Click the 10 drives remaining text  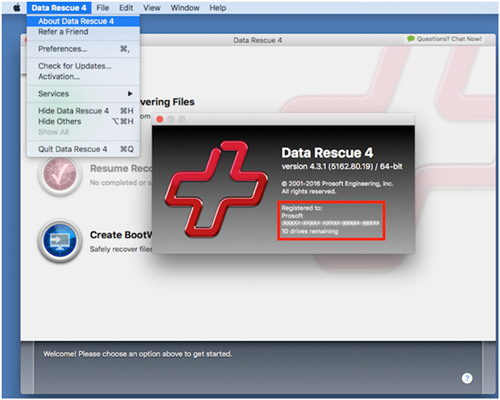pos(310,231)
